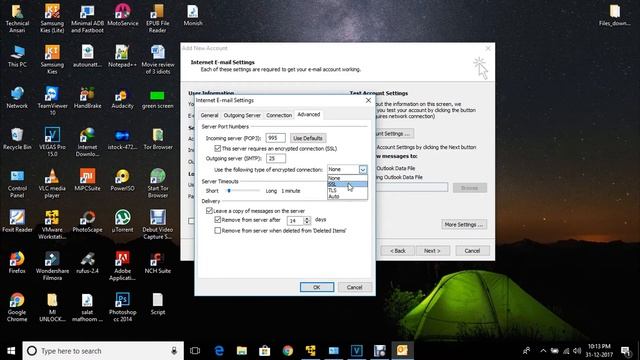Open the volume control in system tray

click(577, 351)
